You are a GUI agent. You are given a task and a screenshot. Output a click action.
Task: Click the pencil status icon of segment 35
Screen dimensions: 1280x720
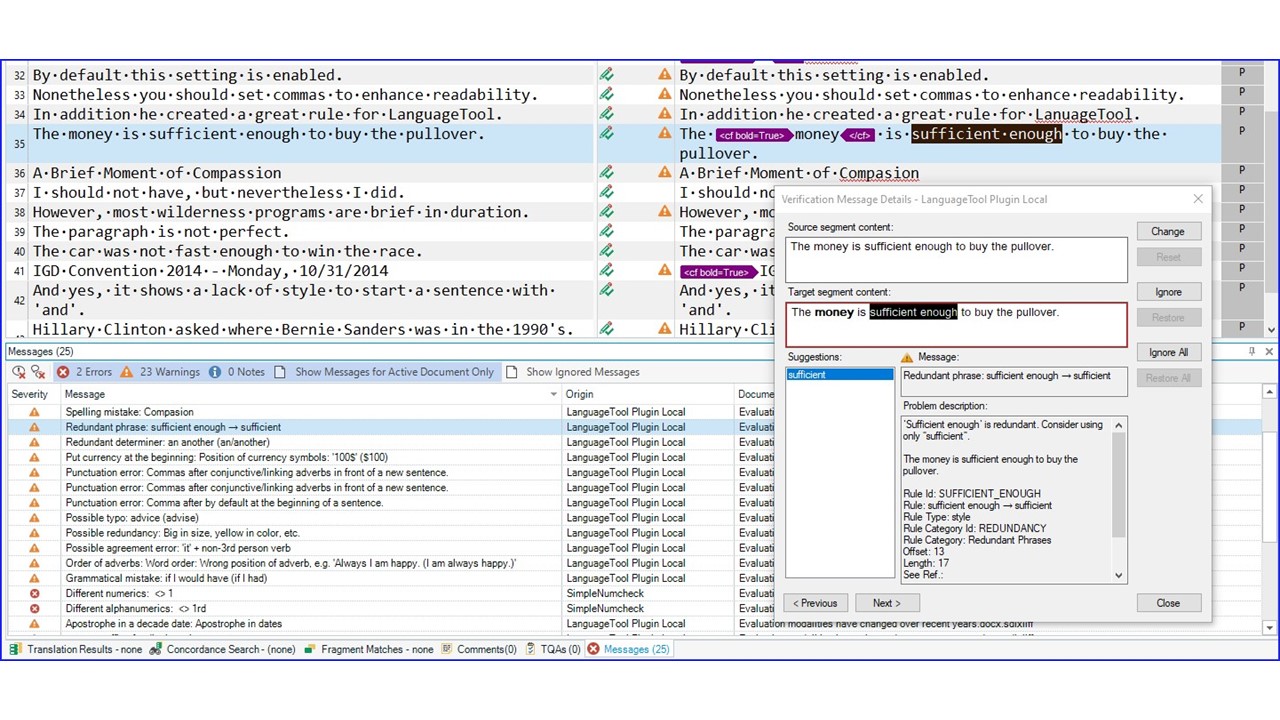[606, 133]
